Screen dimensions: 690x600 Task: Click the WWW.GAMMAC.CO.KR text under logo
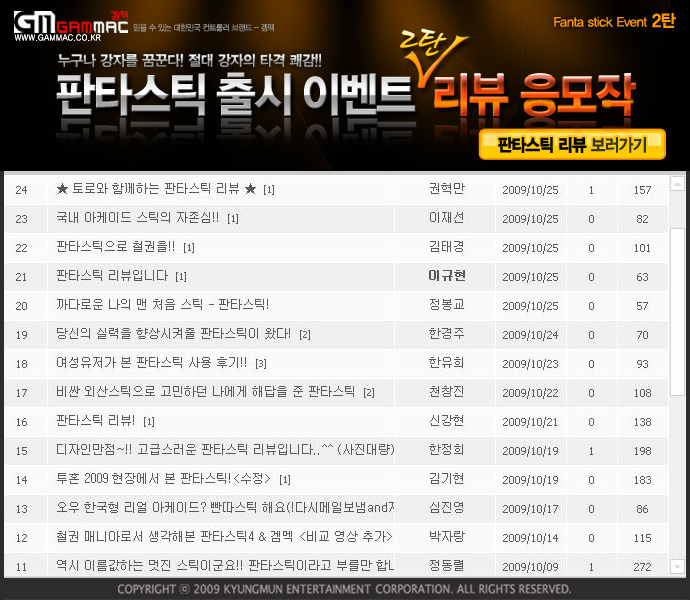pyautogui.click(x=58, y=38)
